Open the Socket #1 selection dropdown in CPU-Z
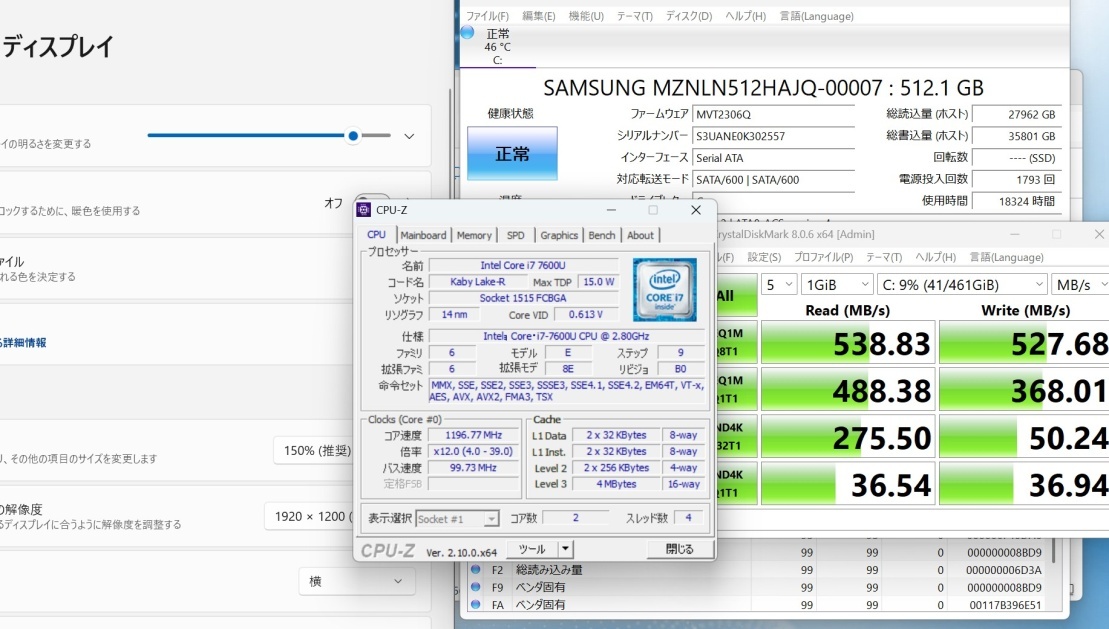The width and height of the screenshot is (1109, 629). (457, 519)
